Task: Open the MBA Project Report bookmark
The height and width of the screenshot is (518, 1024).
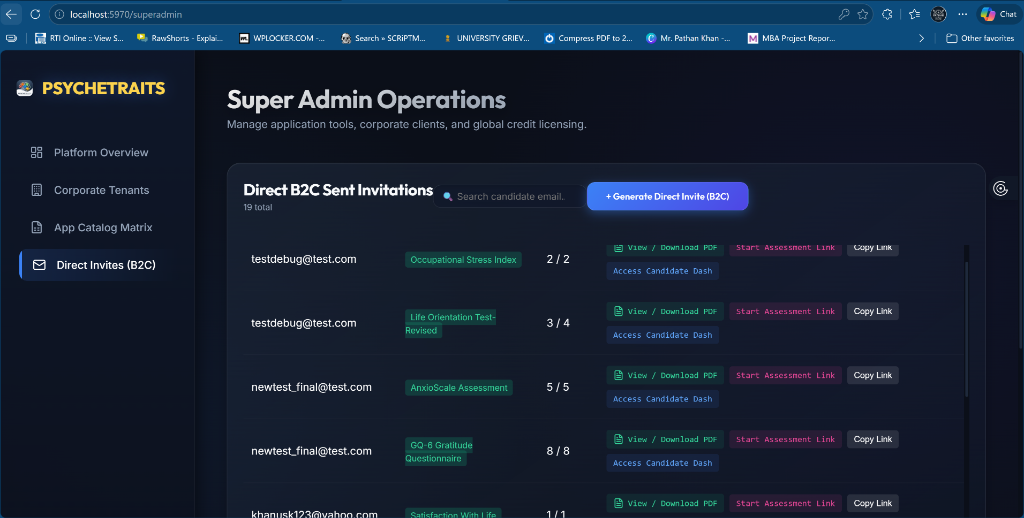Action: point(792,39)
